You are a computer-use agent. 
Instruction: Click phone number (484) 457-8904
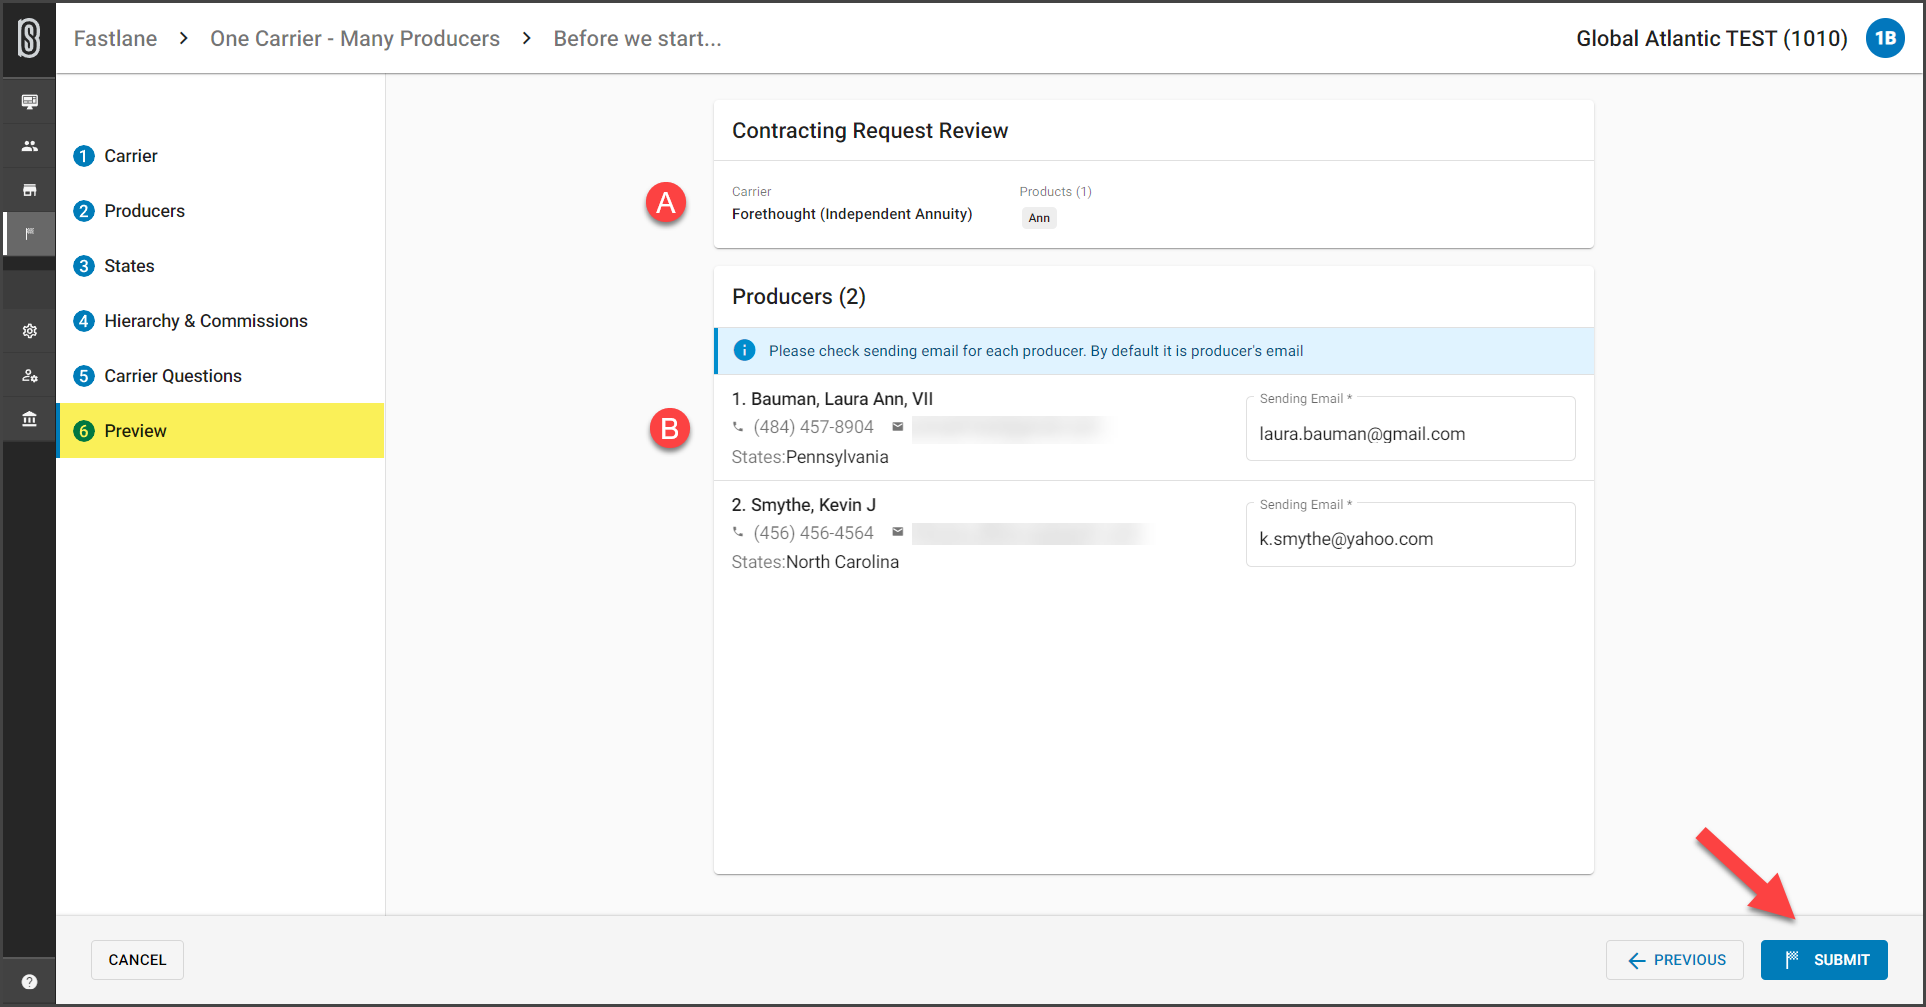[x=813, y=427]
